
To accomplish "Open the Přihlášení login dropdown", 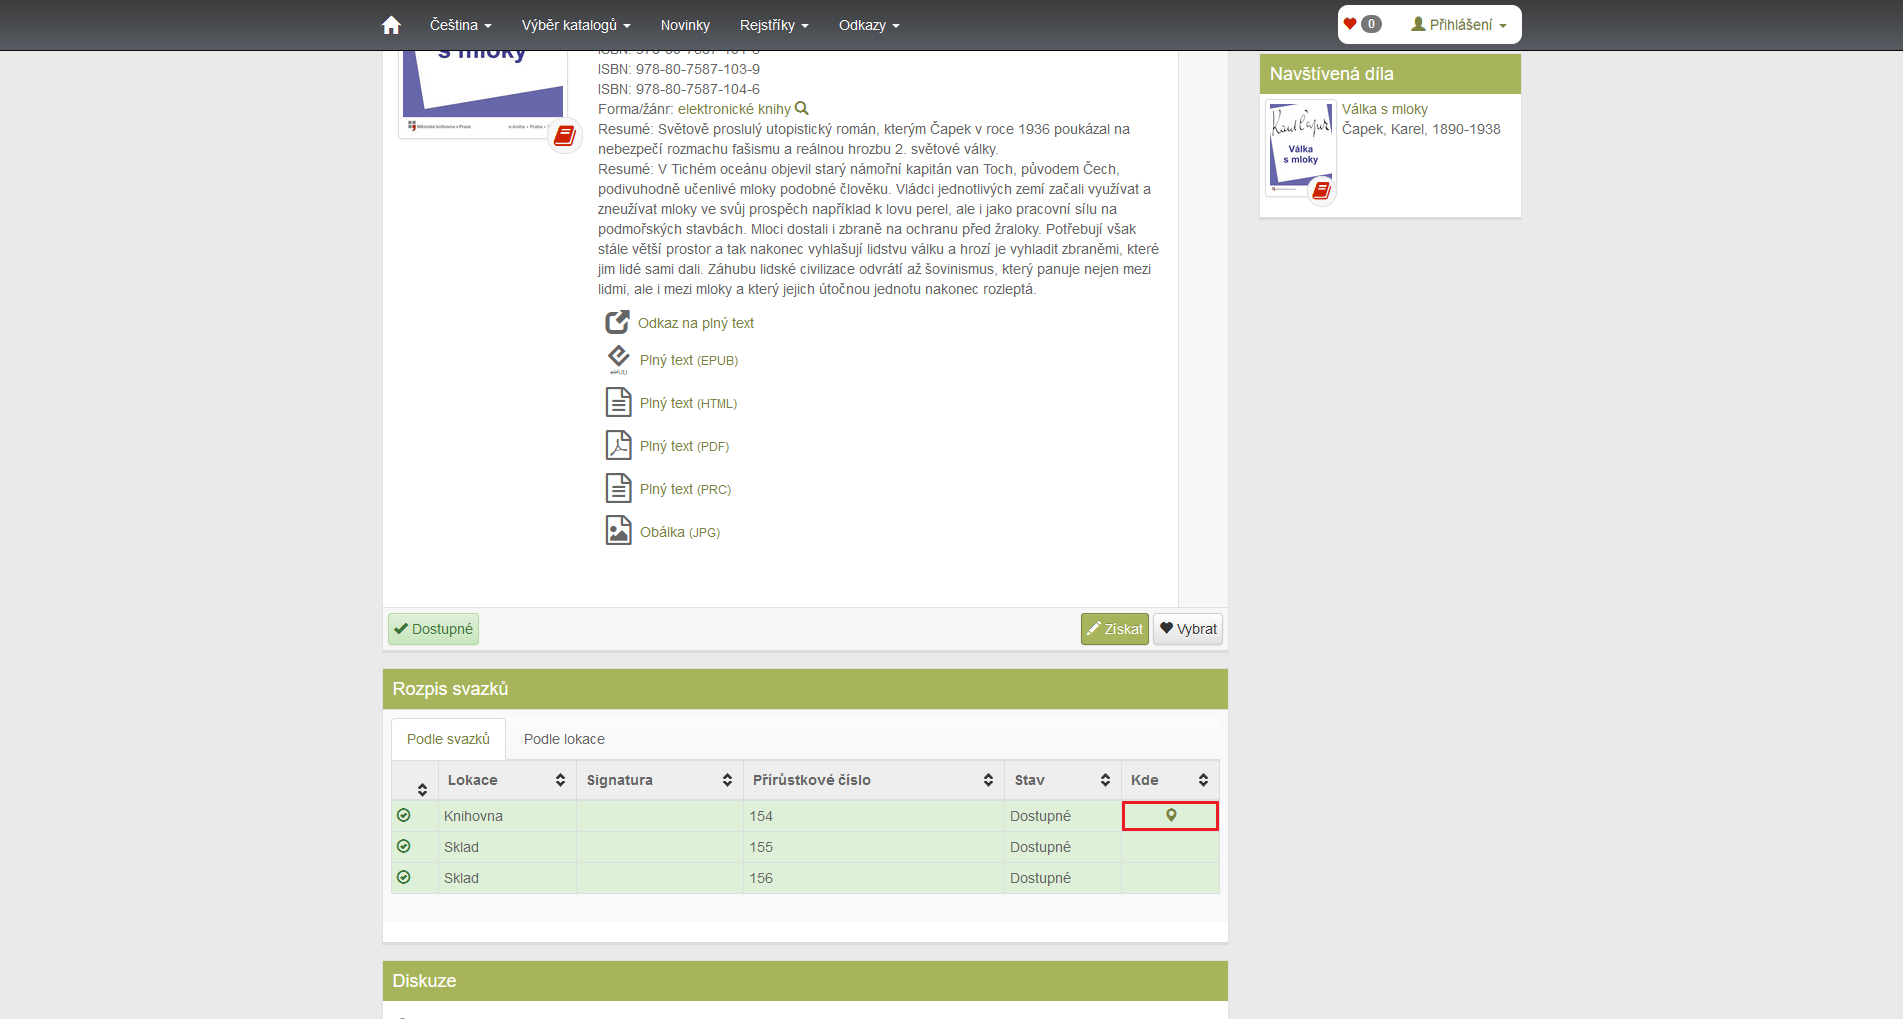I will pyautogui.click(x=1458, y=25).
